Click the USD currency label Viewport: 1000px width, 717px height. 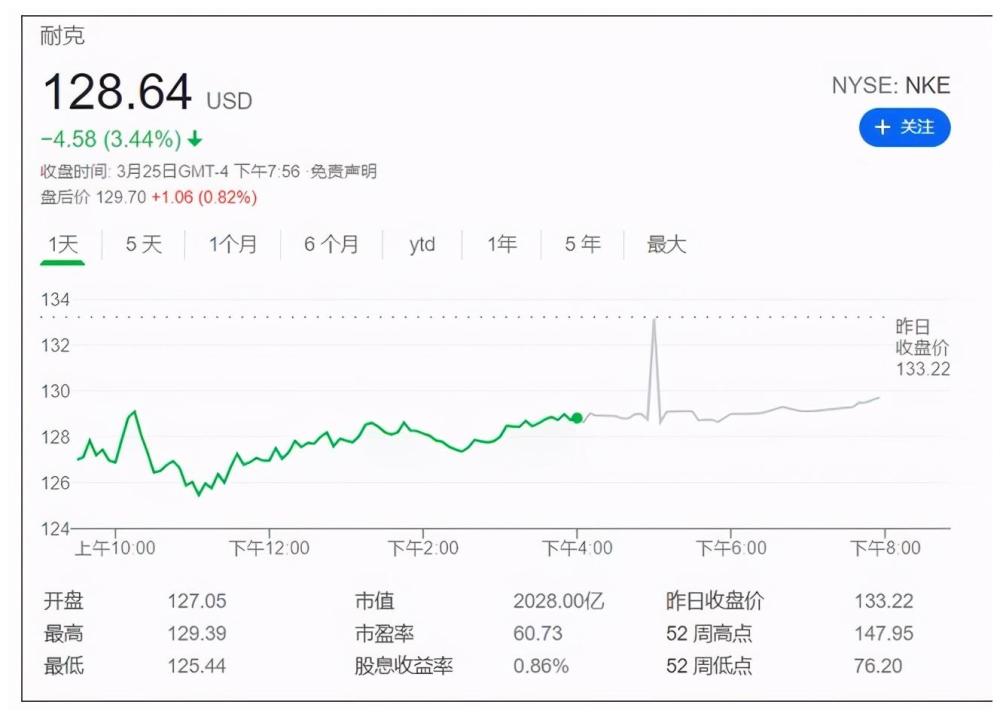[230, 101]
